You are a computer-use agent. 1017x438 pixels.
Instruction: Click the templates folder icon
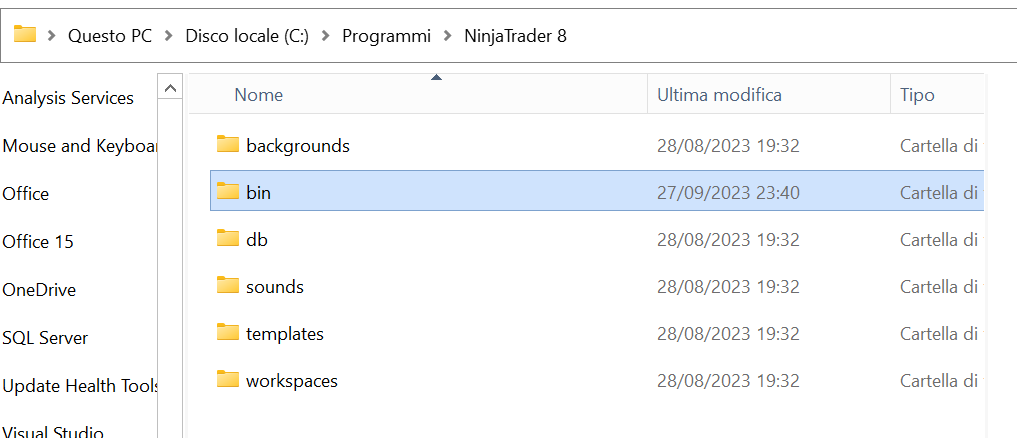(x=228, y=333)
